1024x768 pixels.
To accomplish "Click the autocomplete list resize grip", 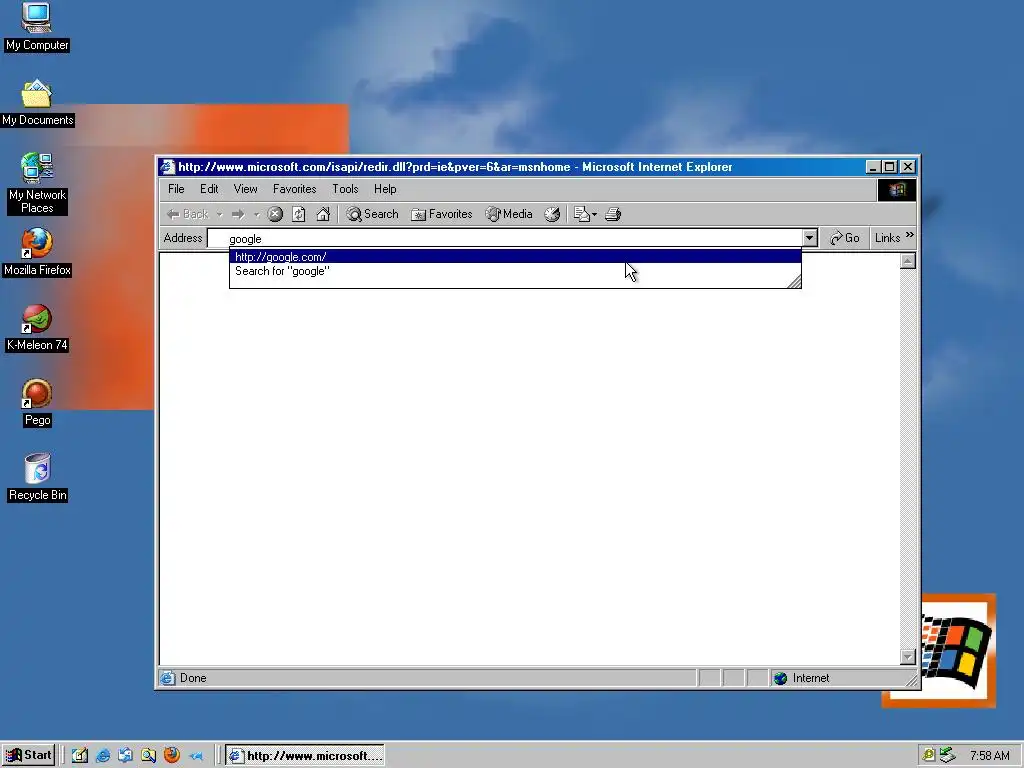I will tap(794, 281).
